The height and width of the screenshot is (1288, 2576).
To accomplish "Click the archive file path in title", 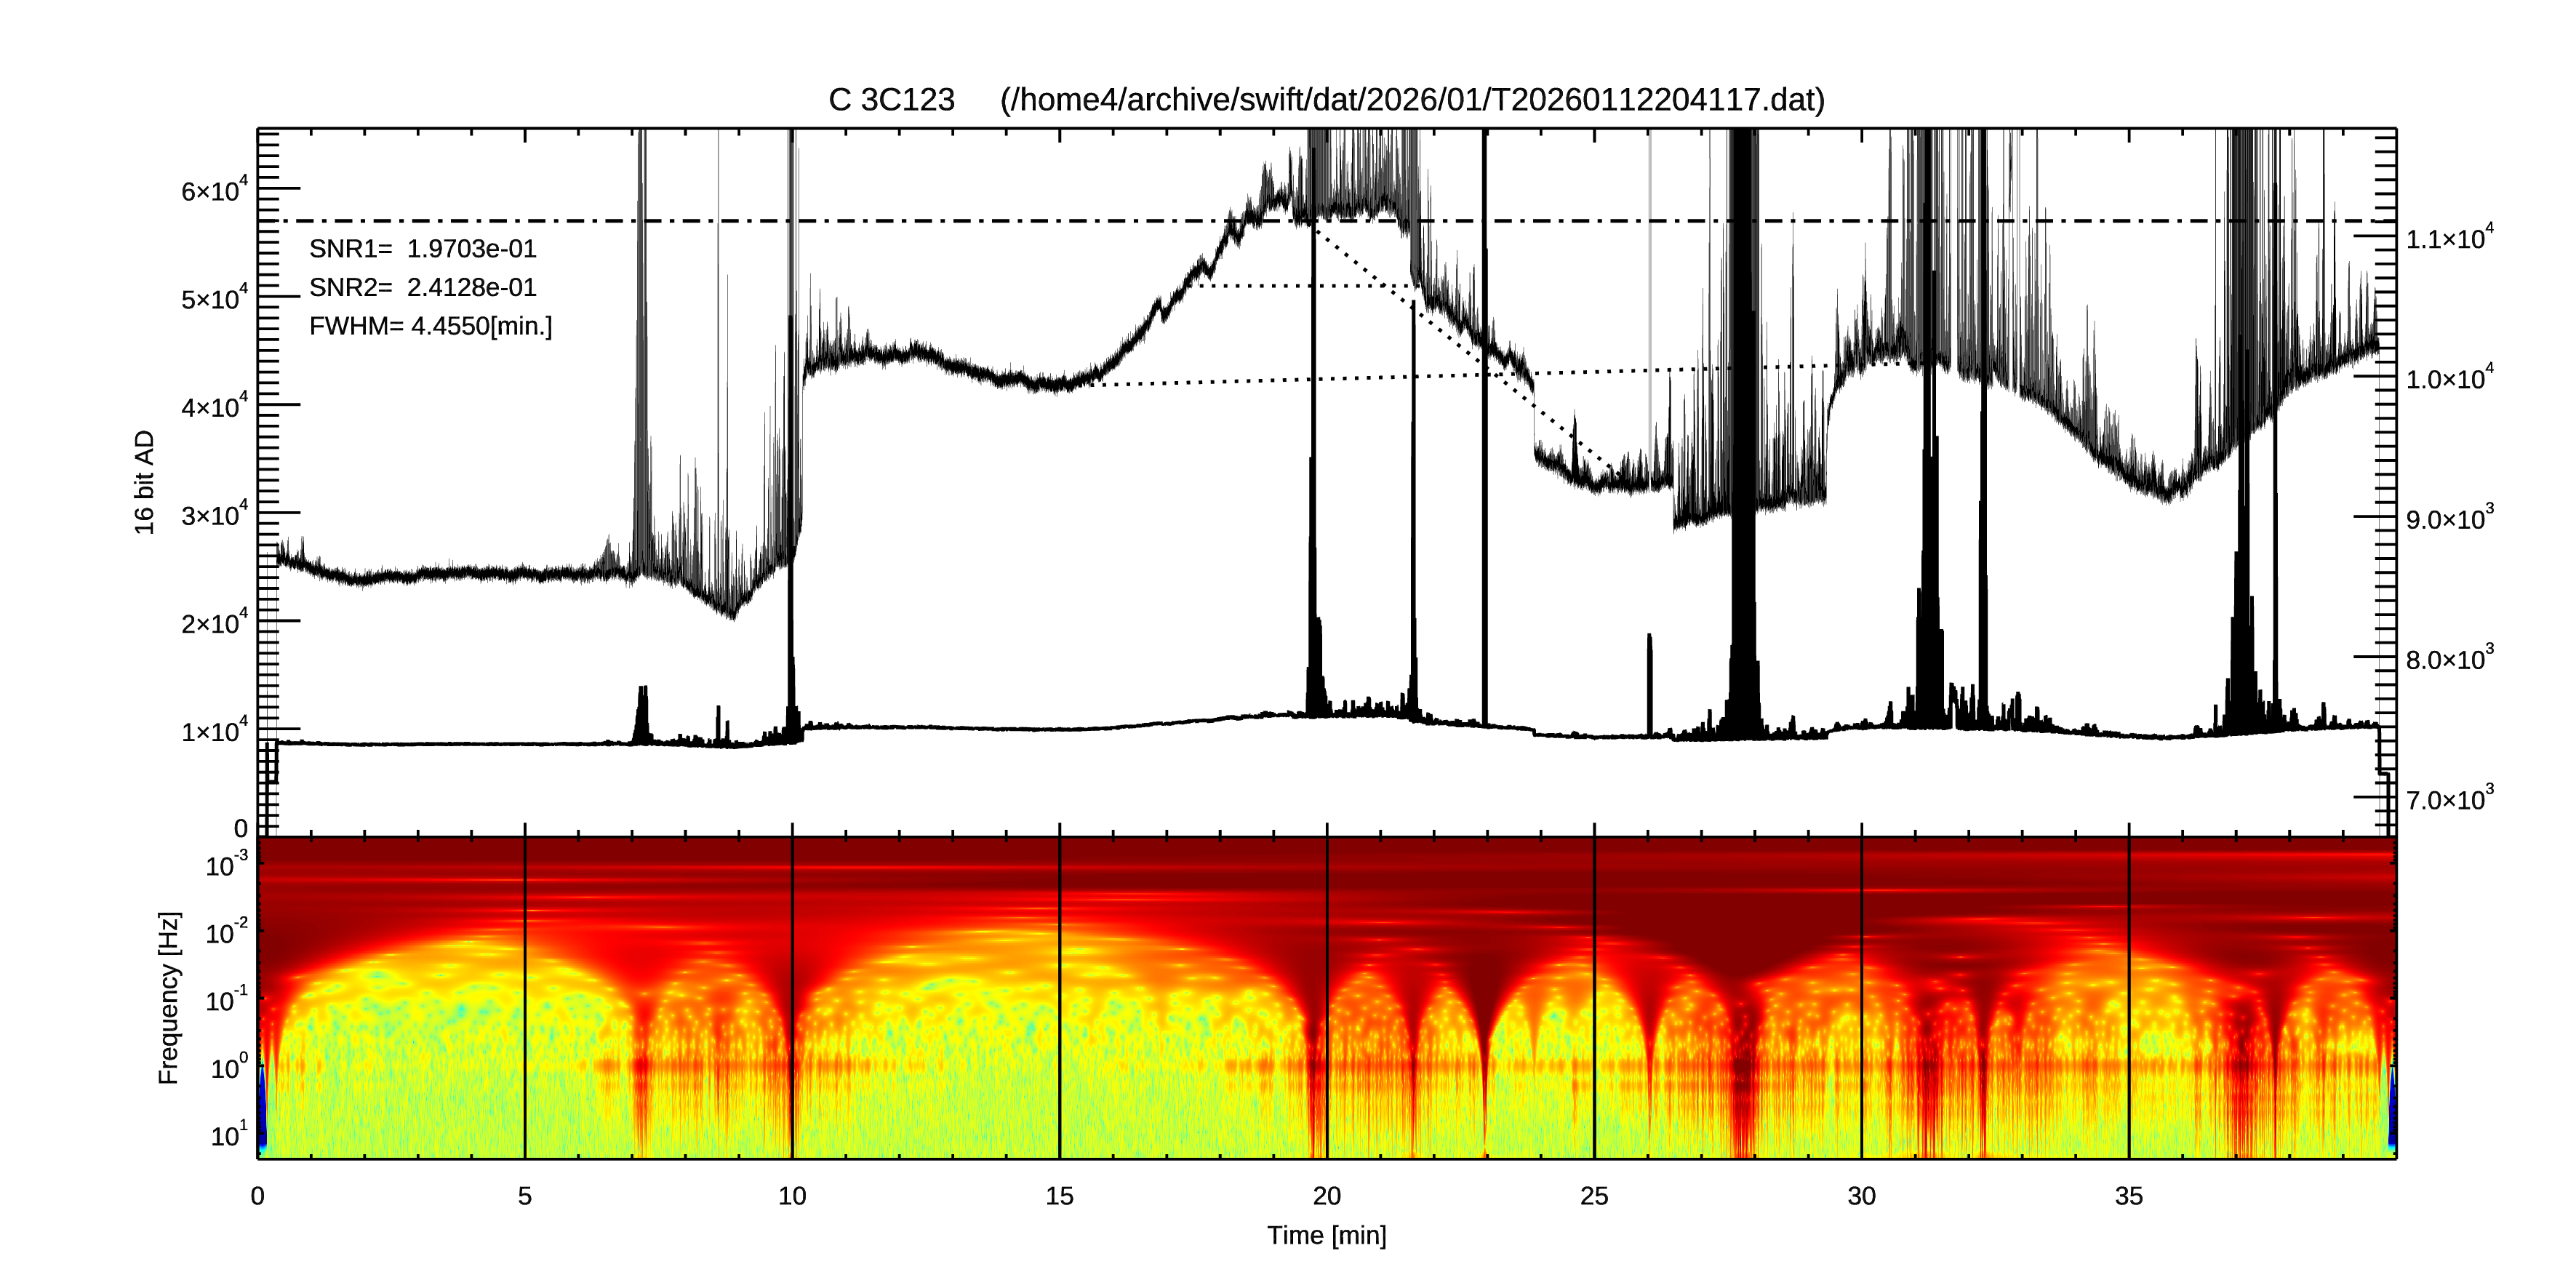I will (1412, 100).
